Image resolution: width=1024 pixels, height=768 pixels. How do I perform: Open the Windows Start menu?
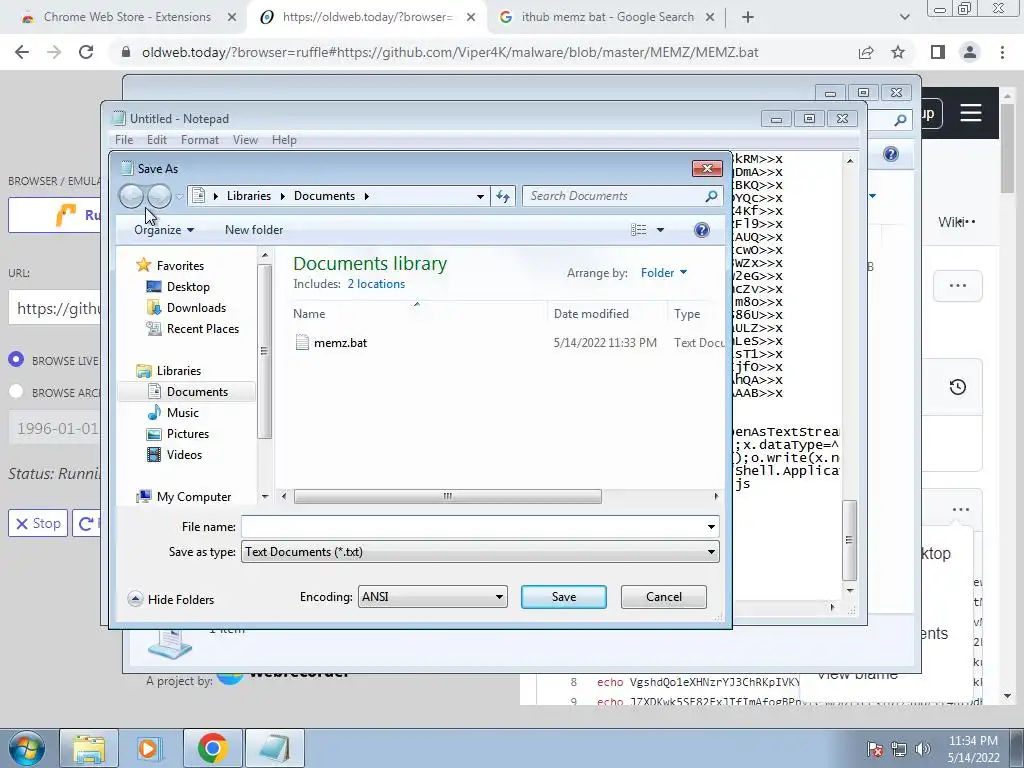tap(26, 748)
